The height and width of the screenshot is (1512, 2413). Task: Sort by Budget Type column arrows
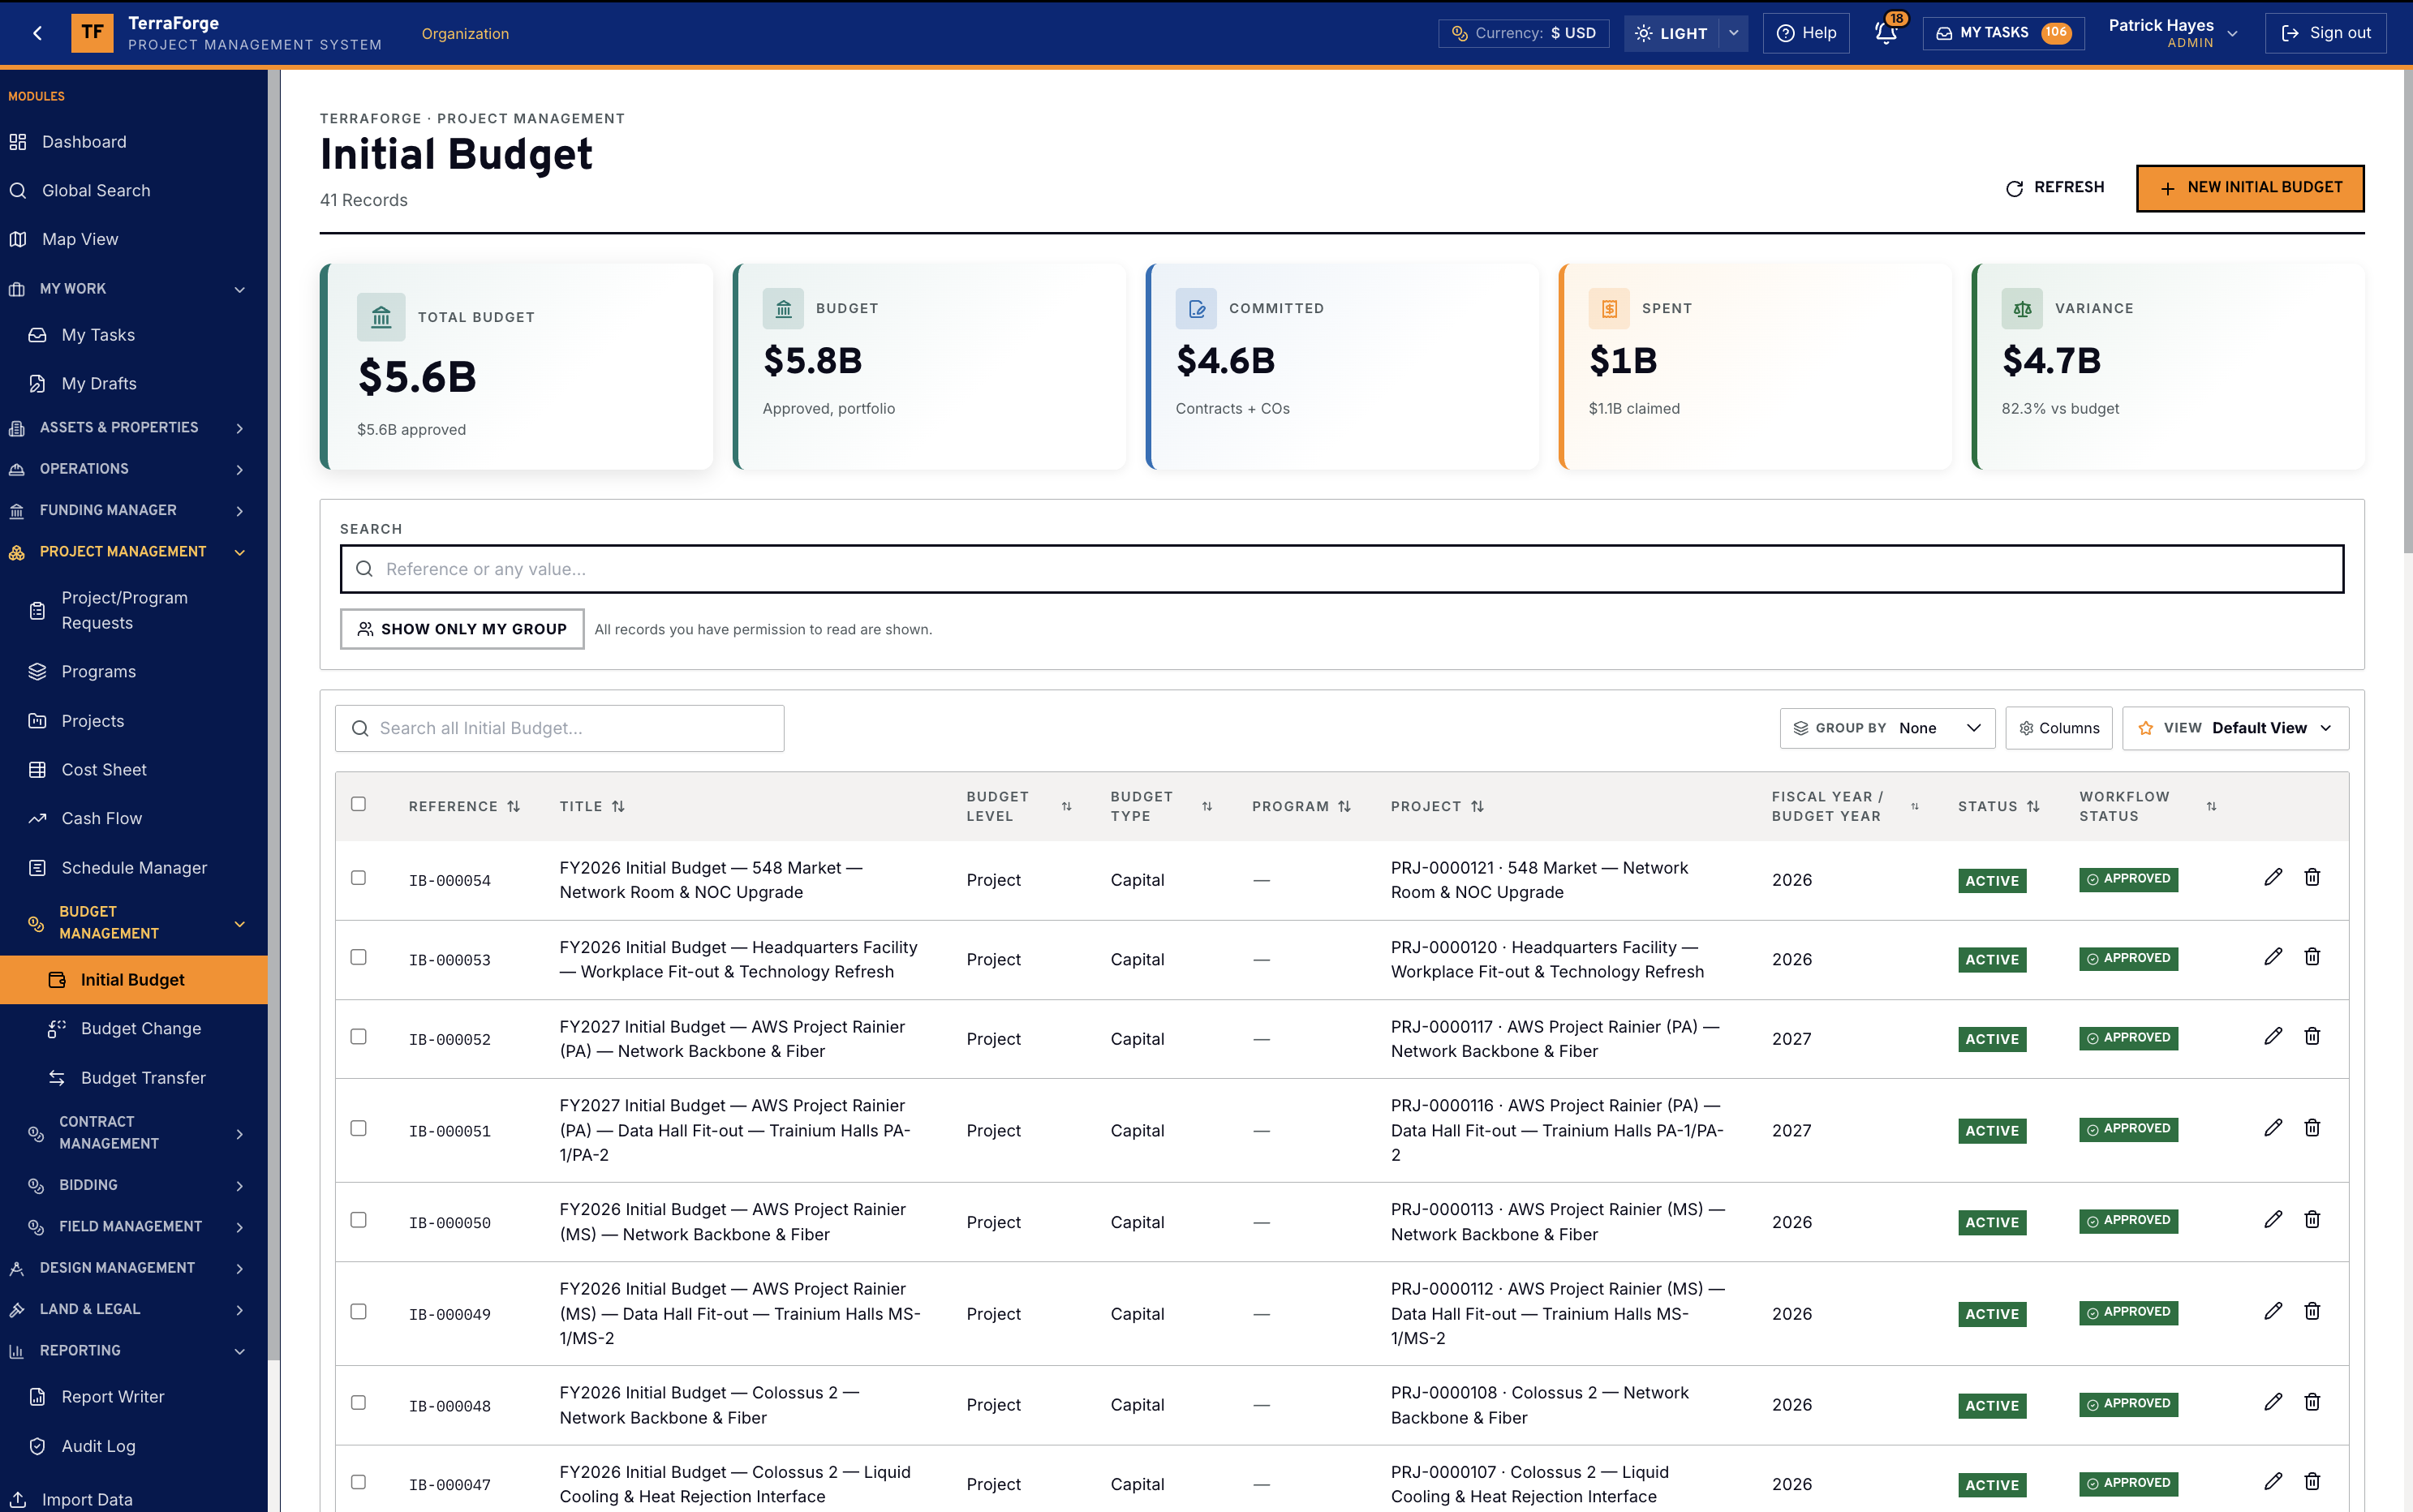click(x=1207, y=806)
